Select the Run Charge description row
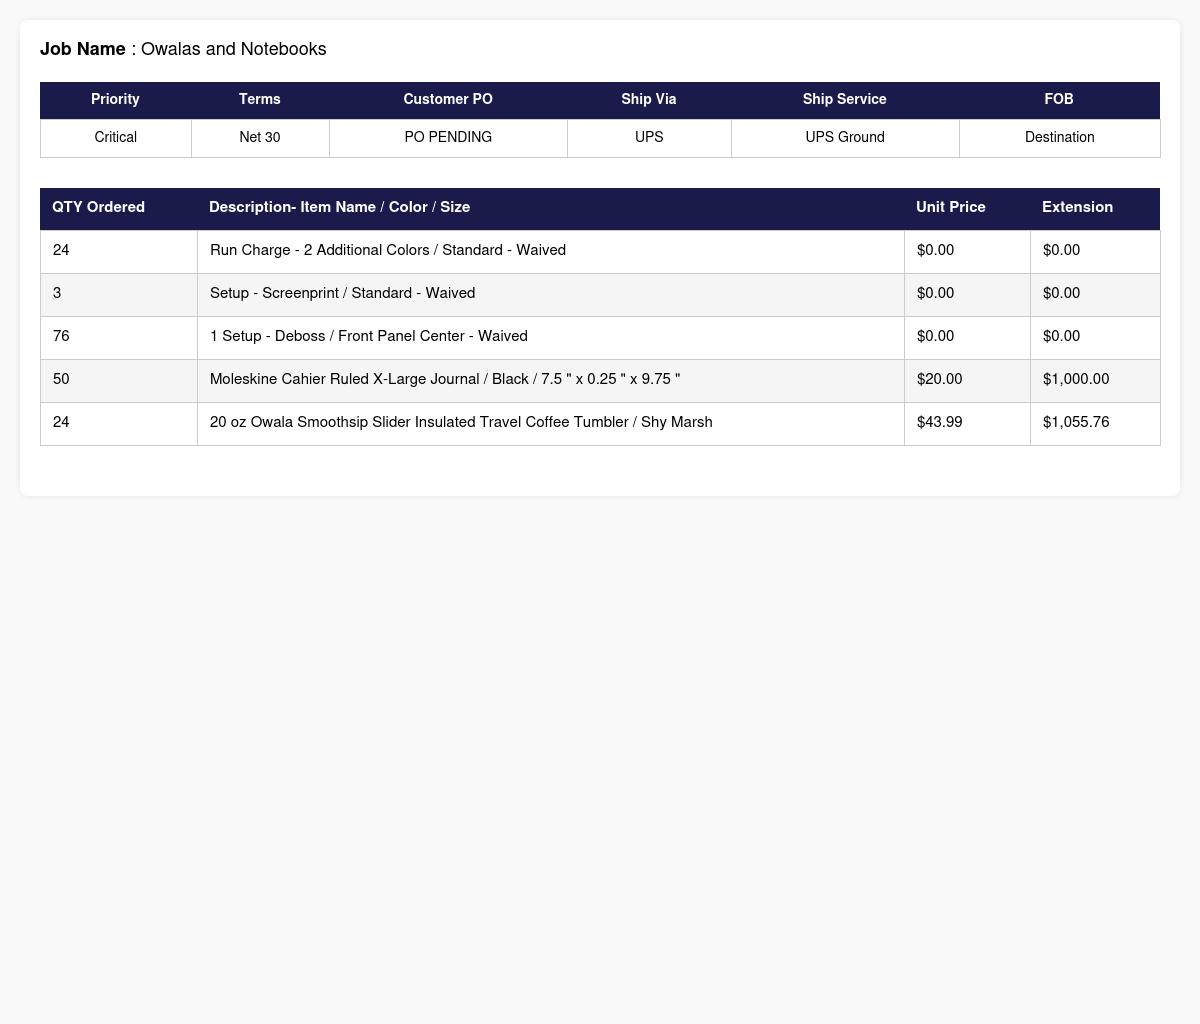The height and width of the screenshot is (1024, 1200). 600,251
